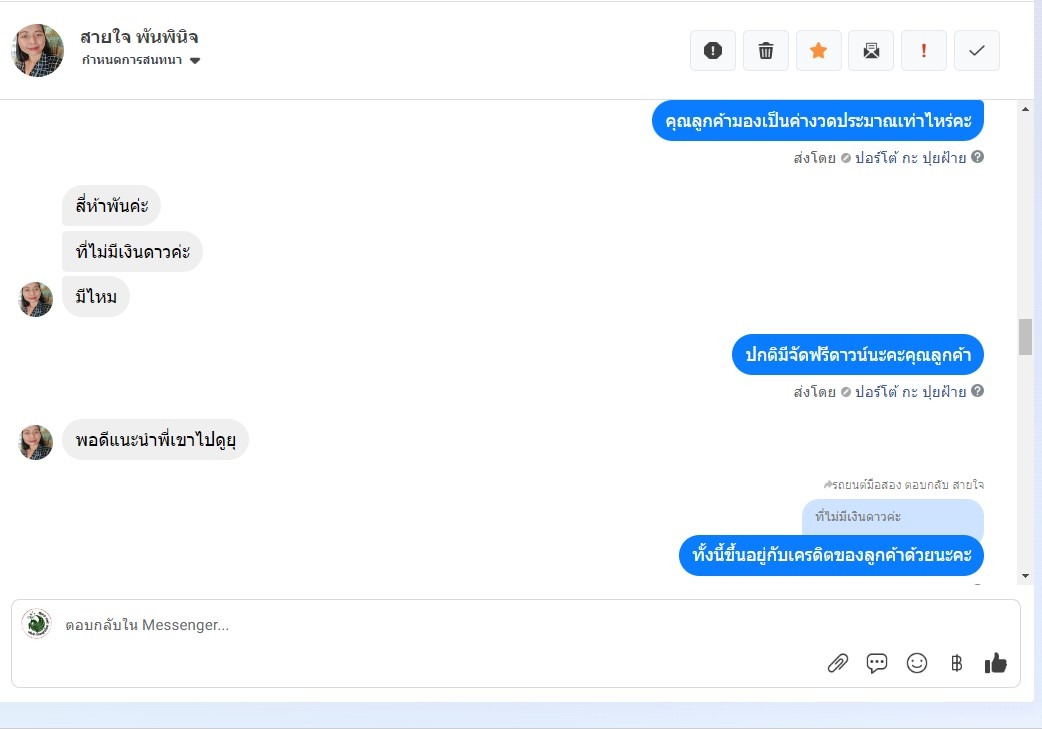Mark conversation done with checkmark
The width and height of the screenshot is (1042, 729).
pyautogui.click(x=976, y=51)
